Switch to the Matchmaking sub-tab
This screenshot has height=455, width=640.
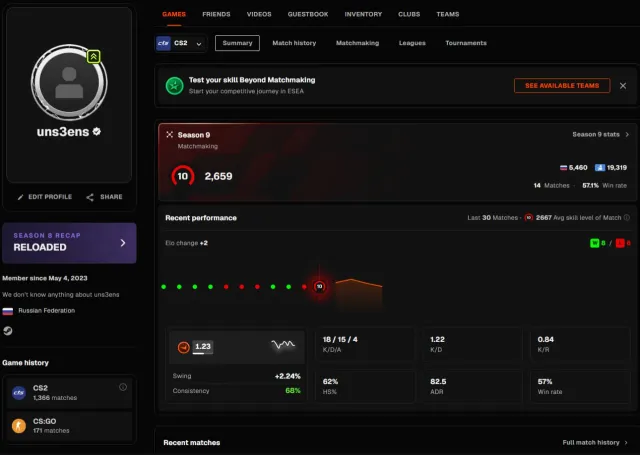[358, 43]
